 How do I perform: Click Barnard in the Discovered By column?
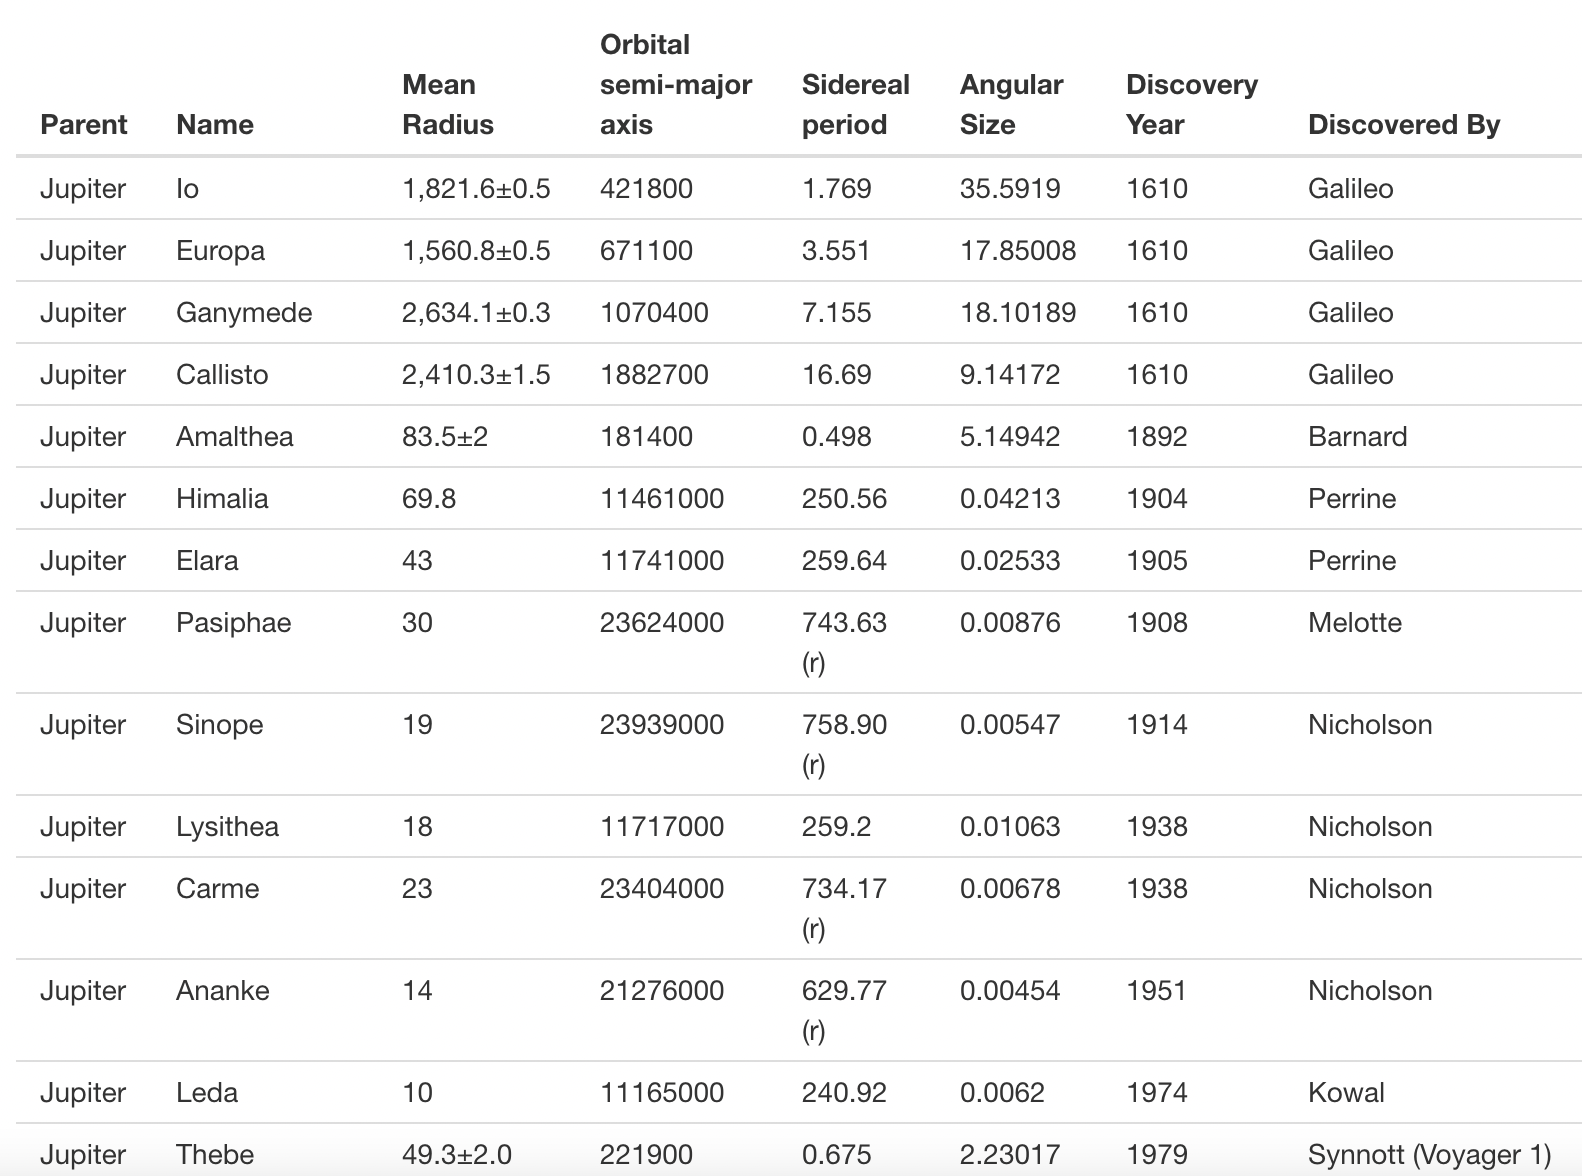(1357, 437)
